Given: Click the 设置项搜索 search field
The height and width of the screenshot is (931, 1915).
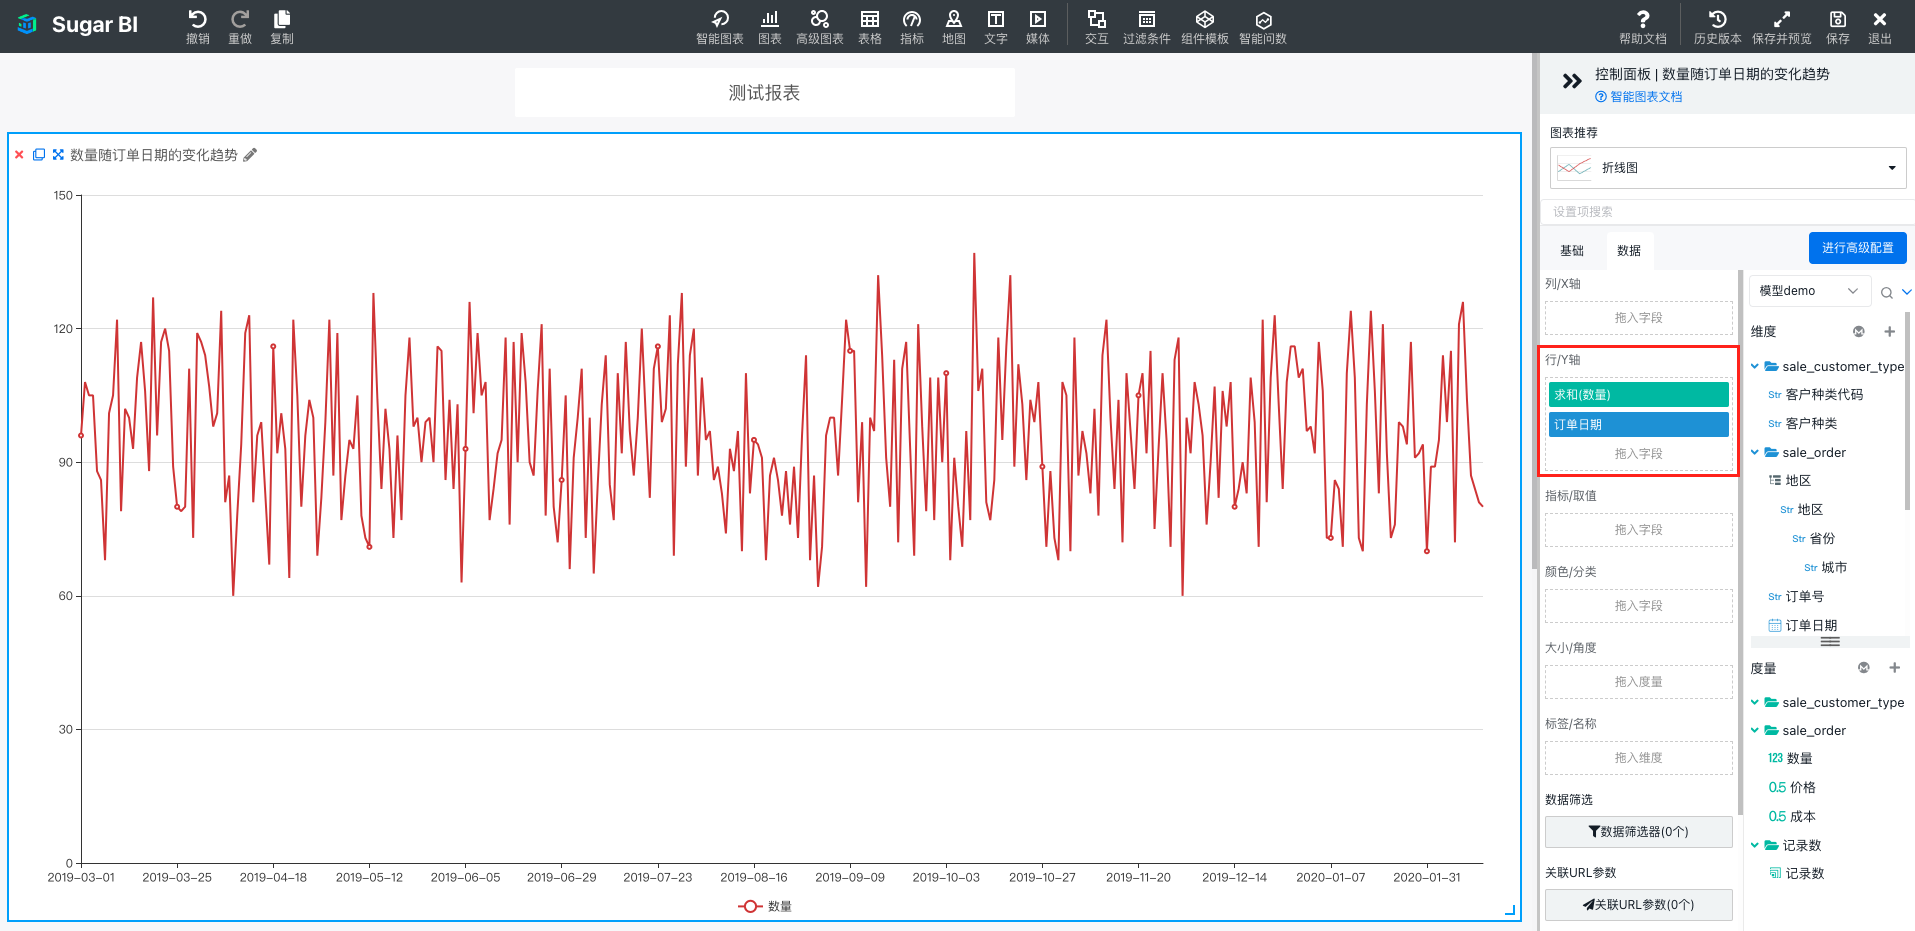Looking at the screenshot, I should (1727, 212).
